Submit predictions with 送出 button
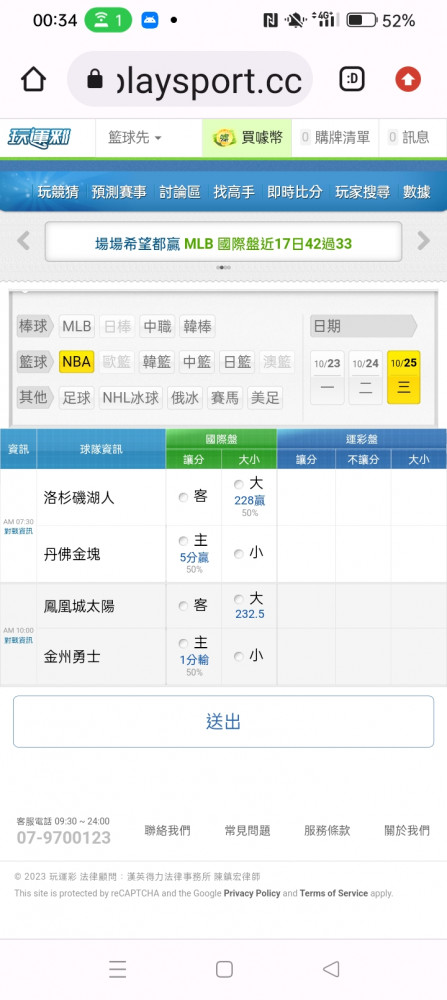The image size is (447, 1000). 223,721
